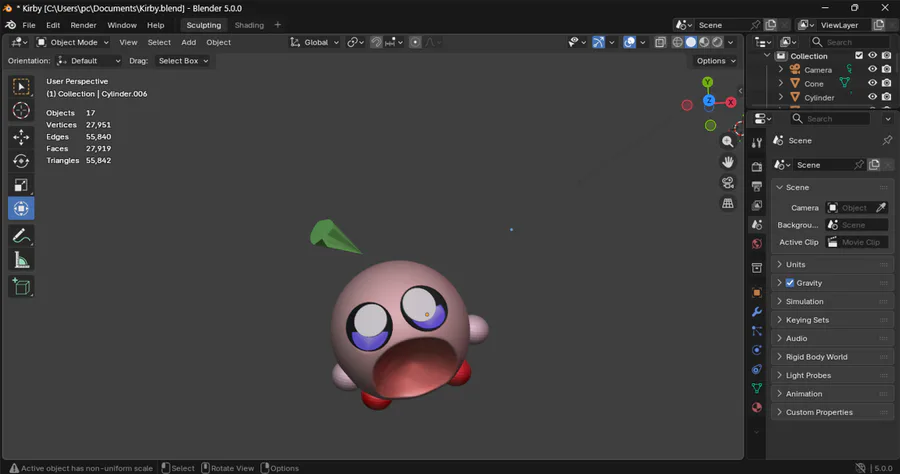Viewport: 900px width, 474px height.
Task: Disable Cone in renders via camera icon
Action: [887, 83]
